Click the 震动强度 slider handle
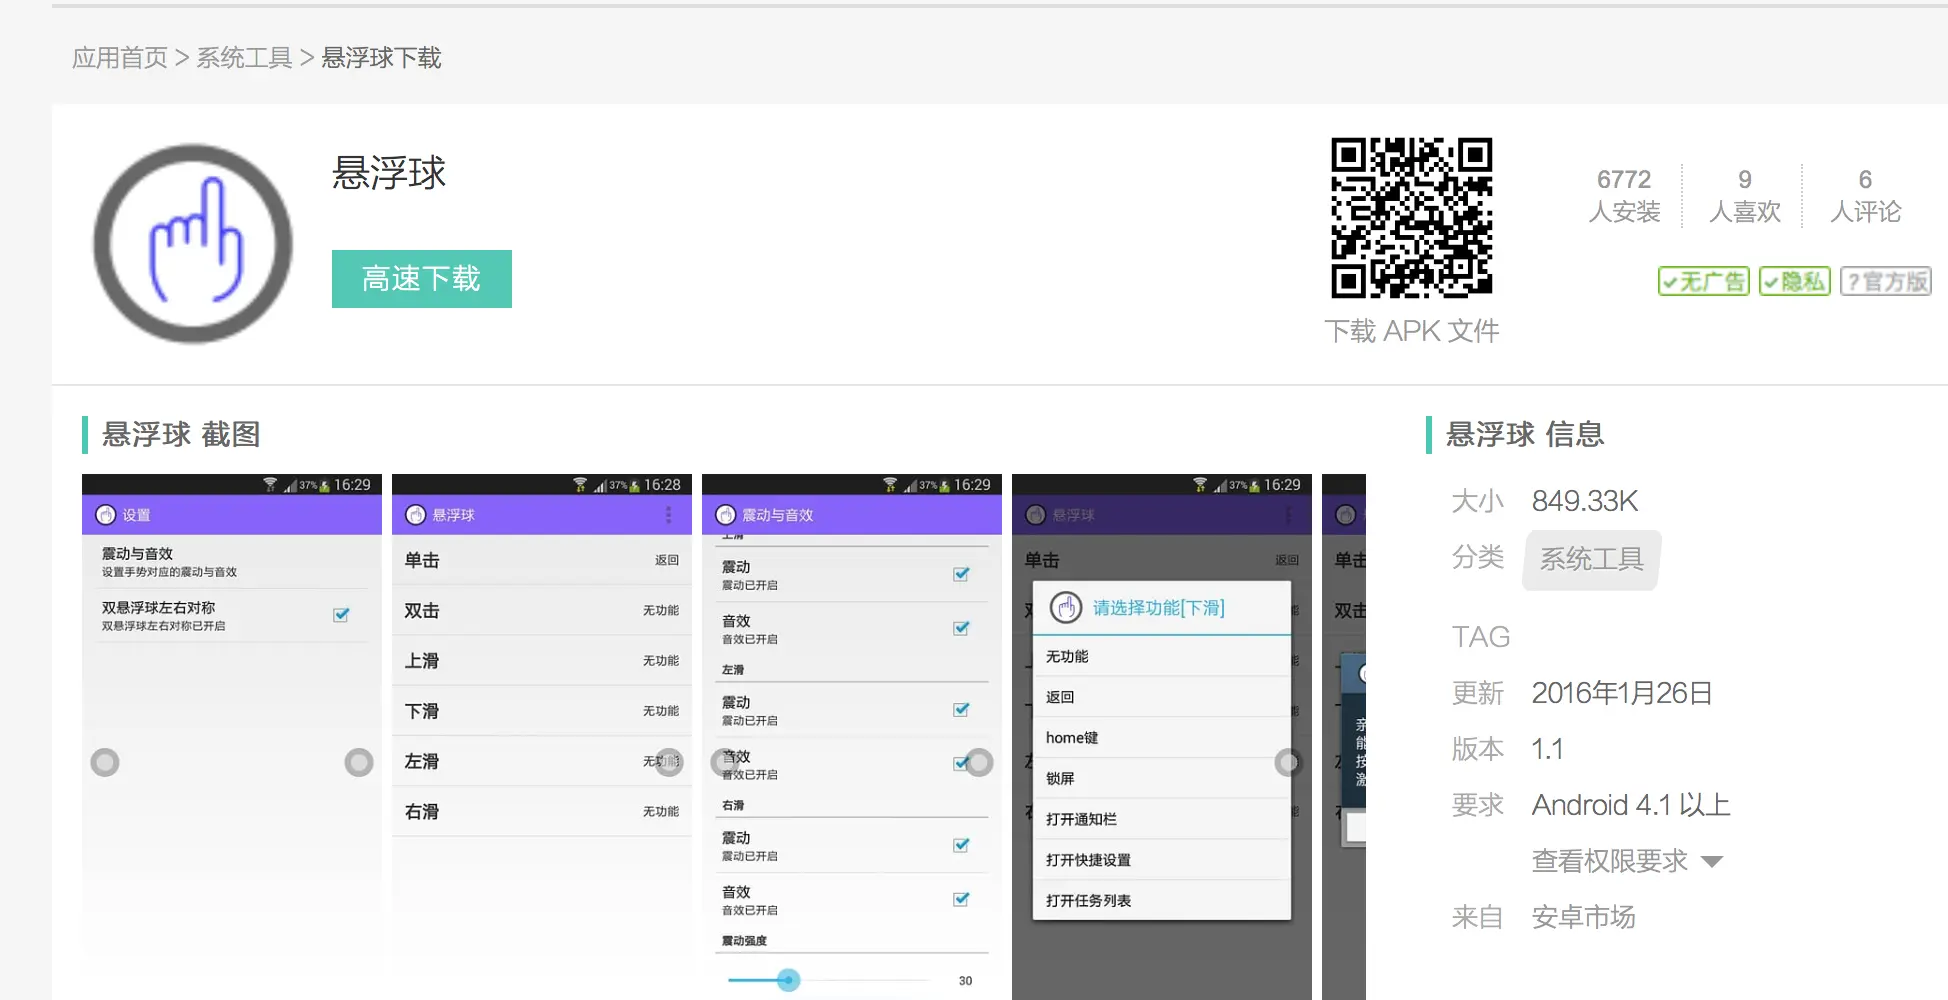The height and width of the screenshot is (1000, 1948). point(788,980)
